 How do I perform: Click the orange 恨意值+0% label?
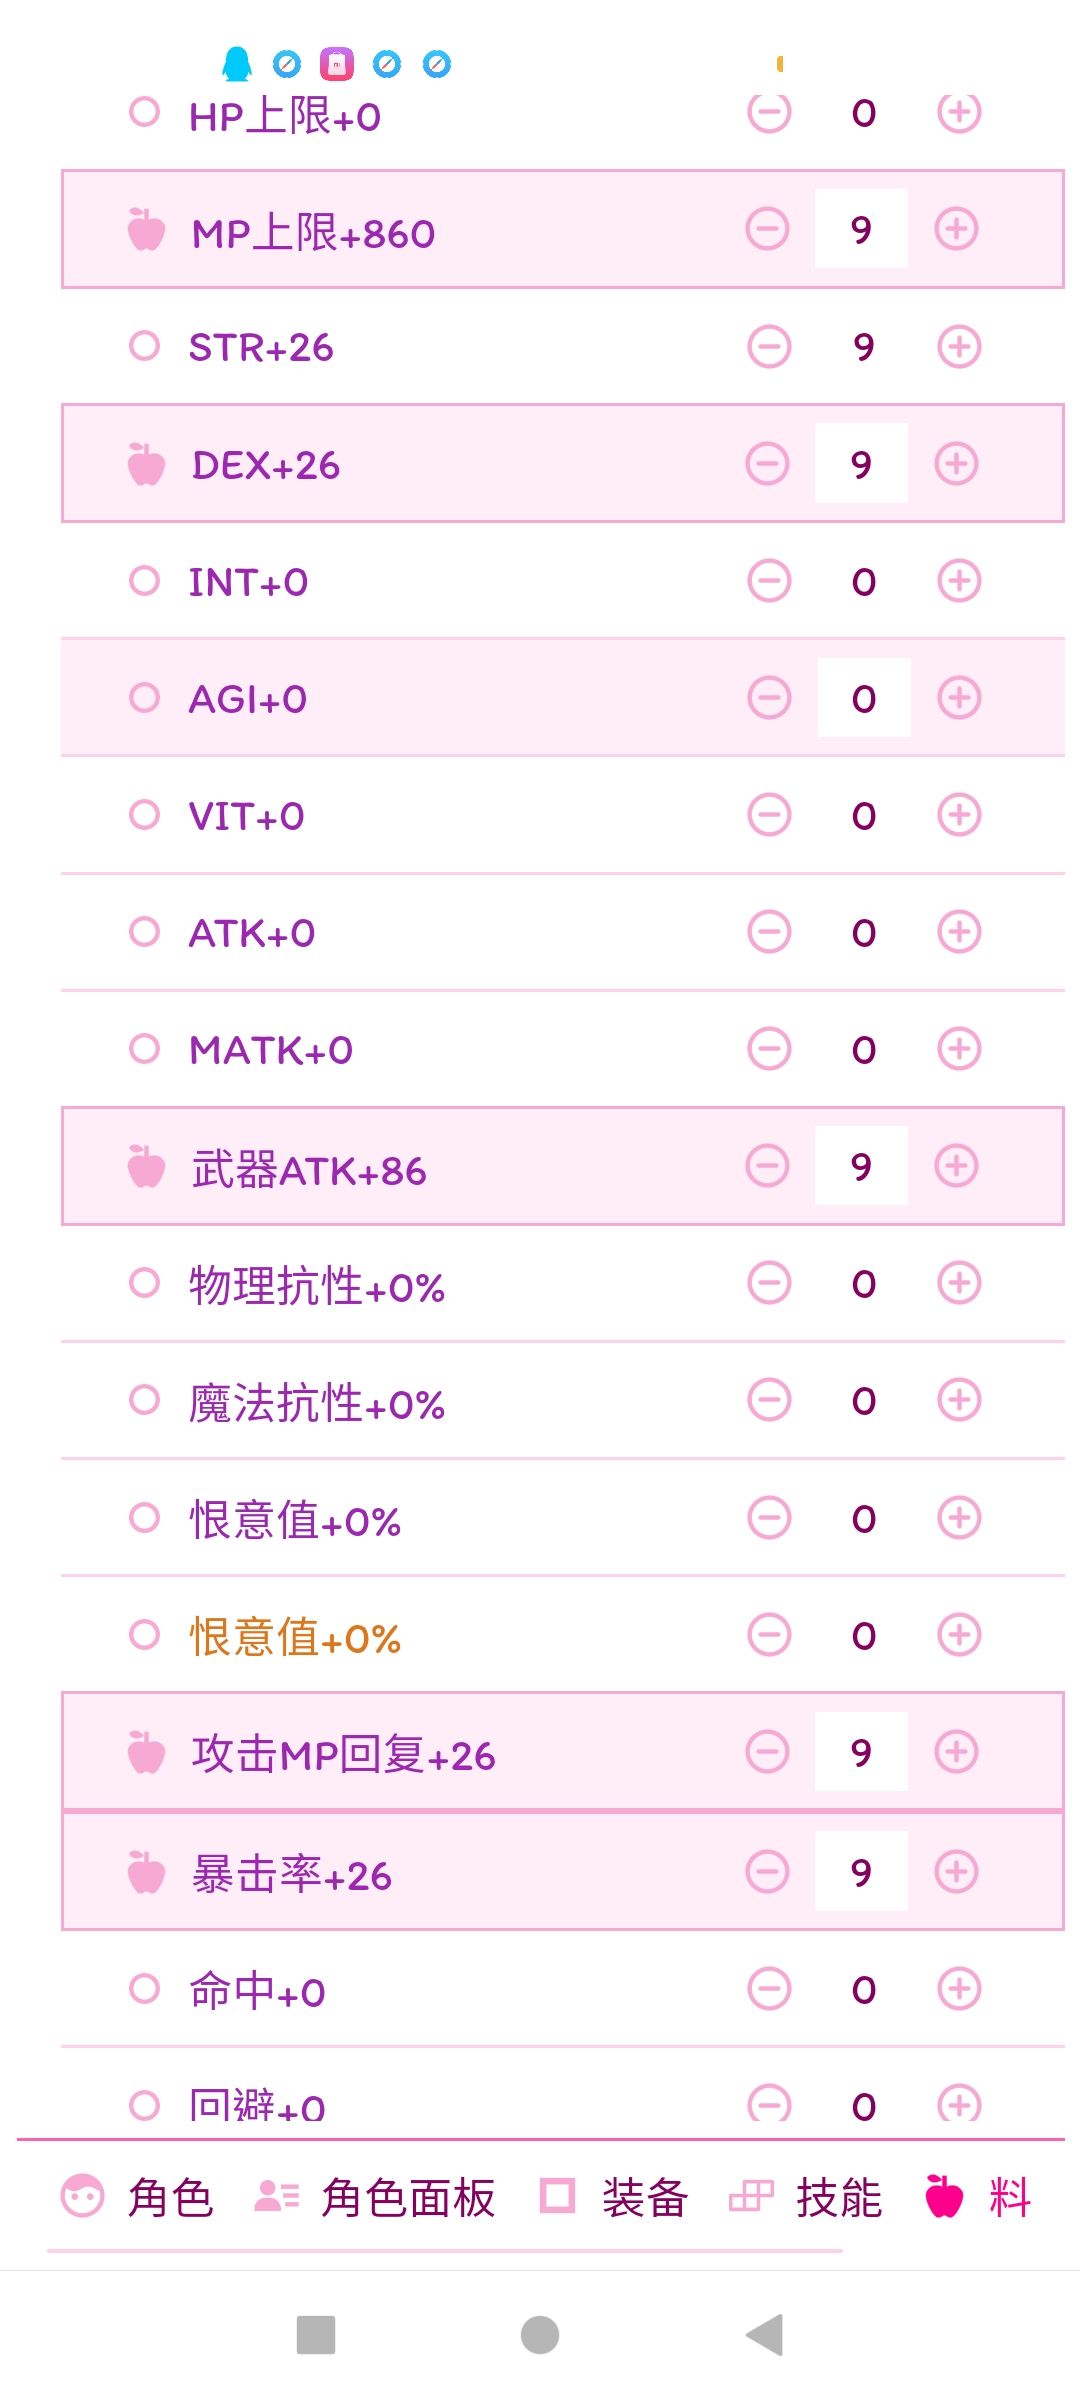[295, 1637]
